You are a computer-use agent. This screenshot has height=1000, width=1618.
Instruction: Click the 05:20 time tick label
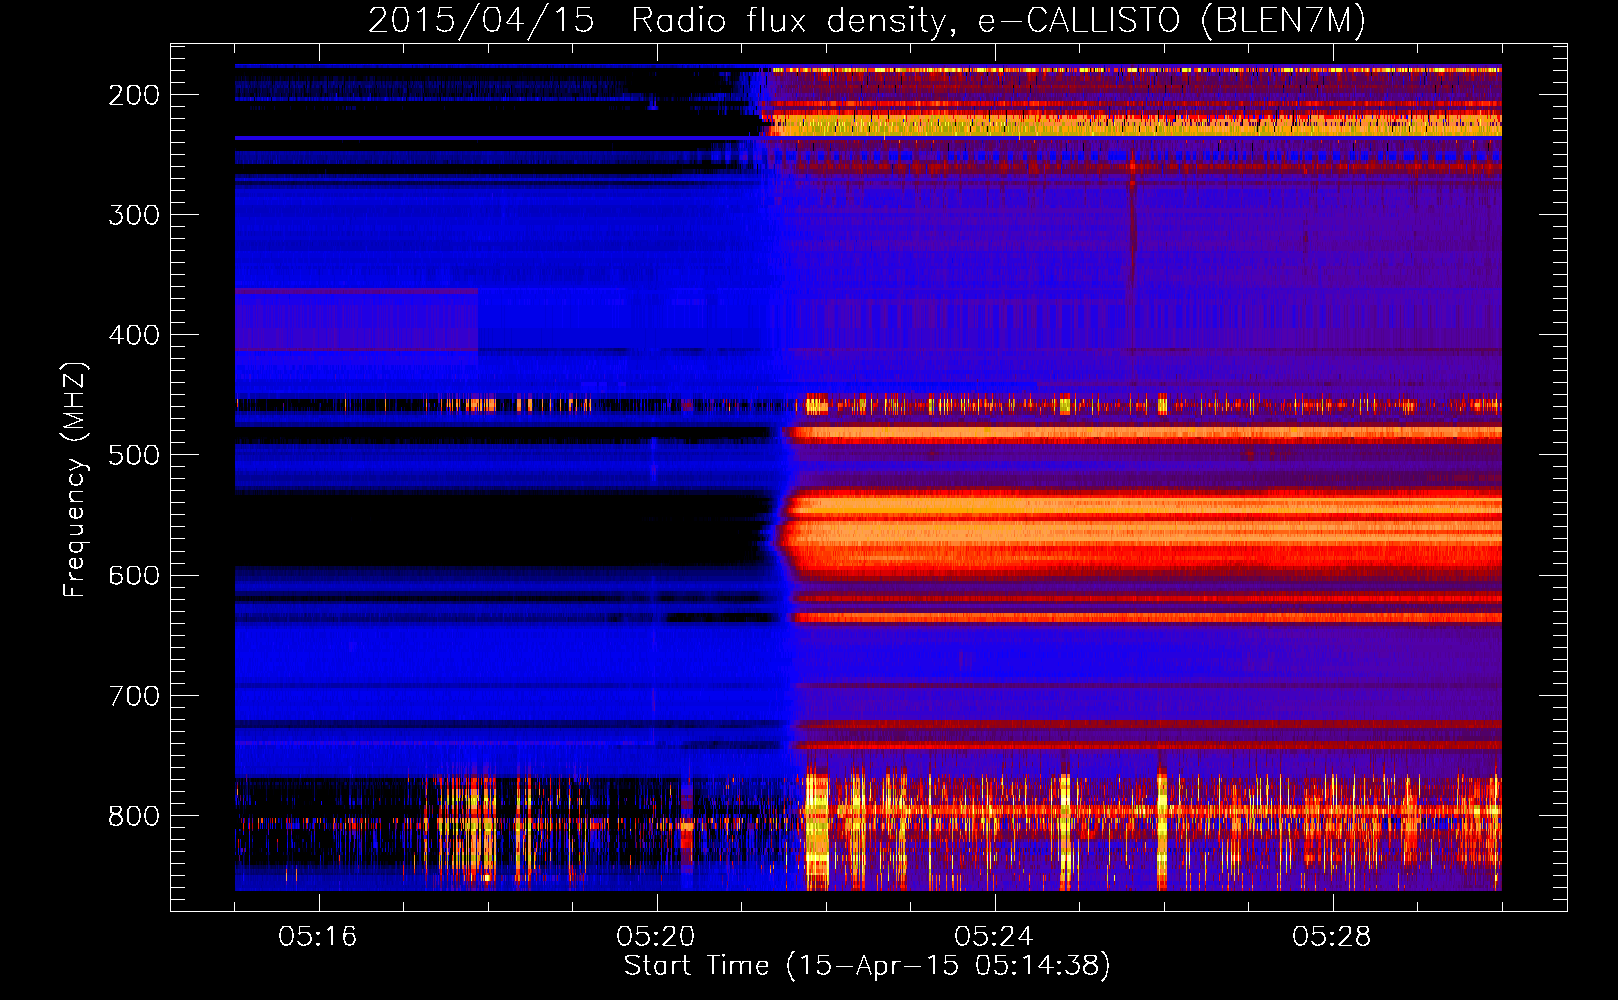(x=656, y=937)
